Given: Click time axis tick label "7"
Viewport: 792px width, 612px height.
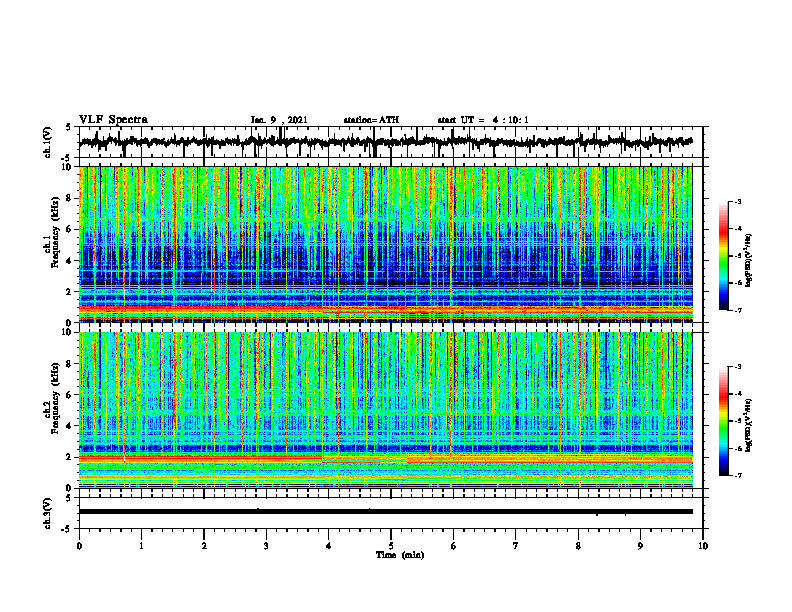Looking at the screenshot, I should point(516,546).
